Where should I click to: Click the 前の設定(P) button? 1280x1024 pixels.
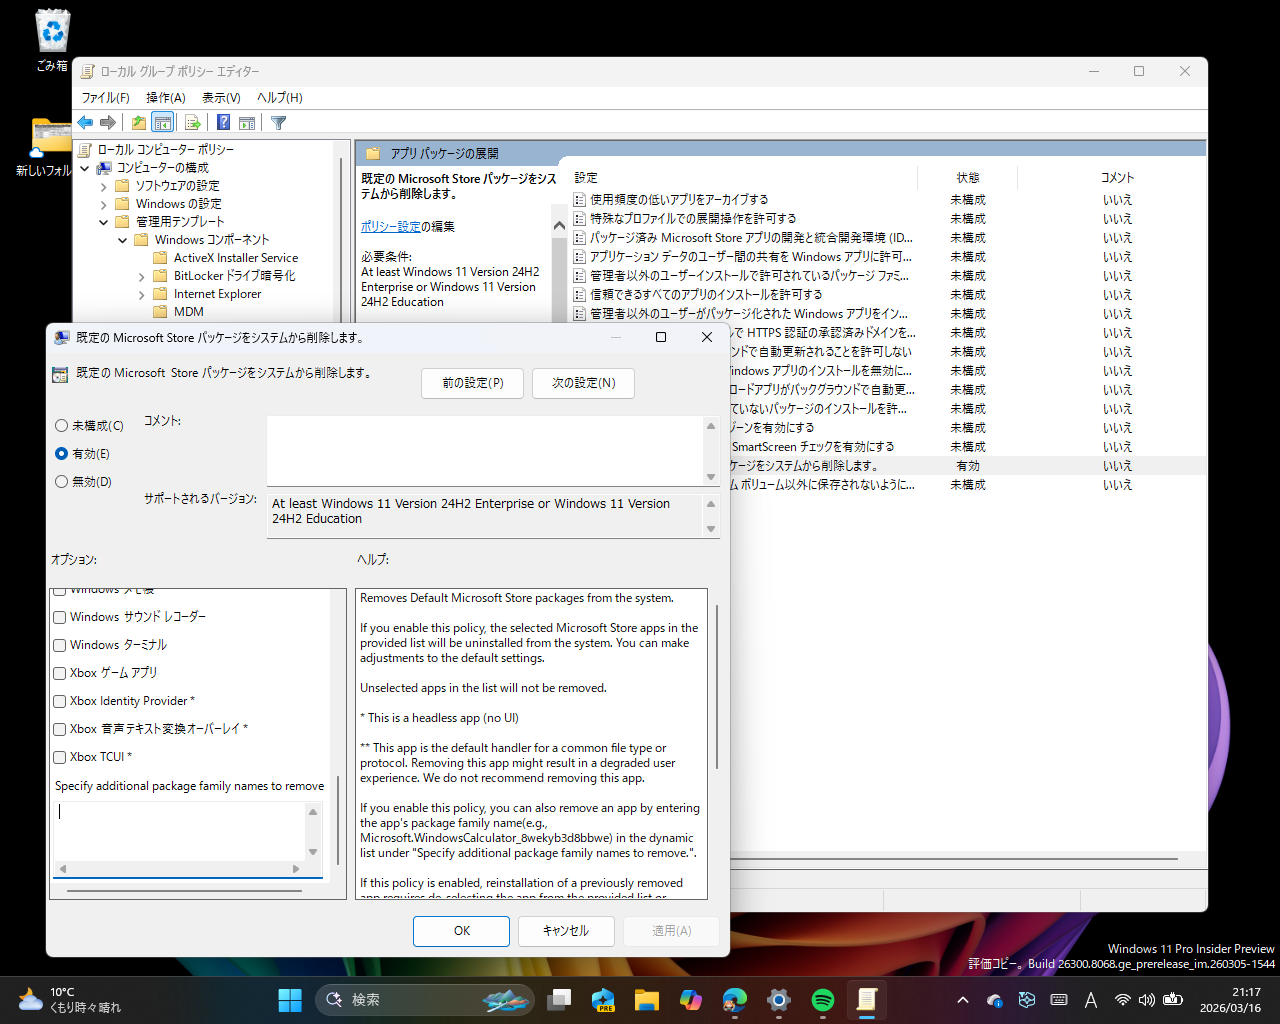click(x=473, y=383)
